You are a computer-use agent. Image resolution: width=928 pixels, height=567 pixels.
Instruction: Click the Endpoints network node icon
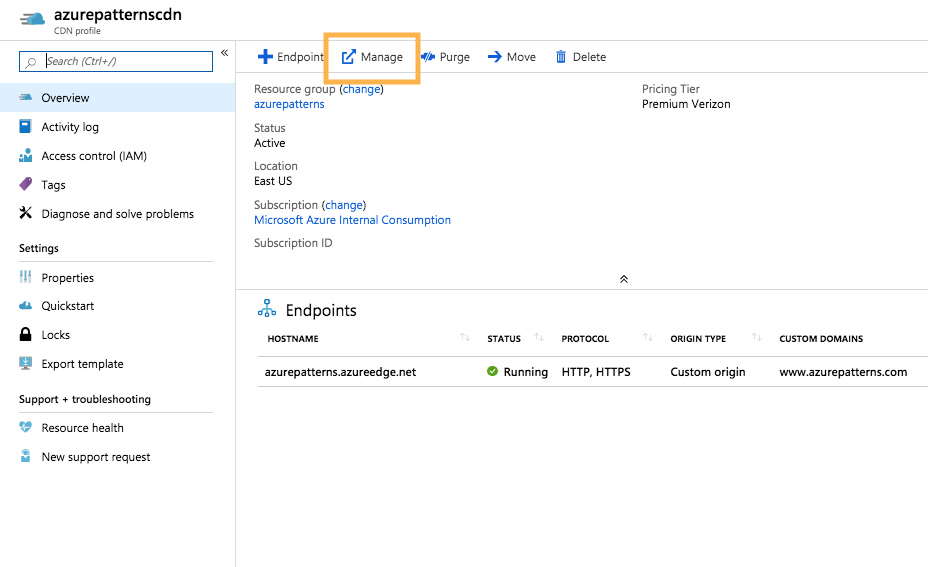[267, 308]
